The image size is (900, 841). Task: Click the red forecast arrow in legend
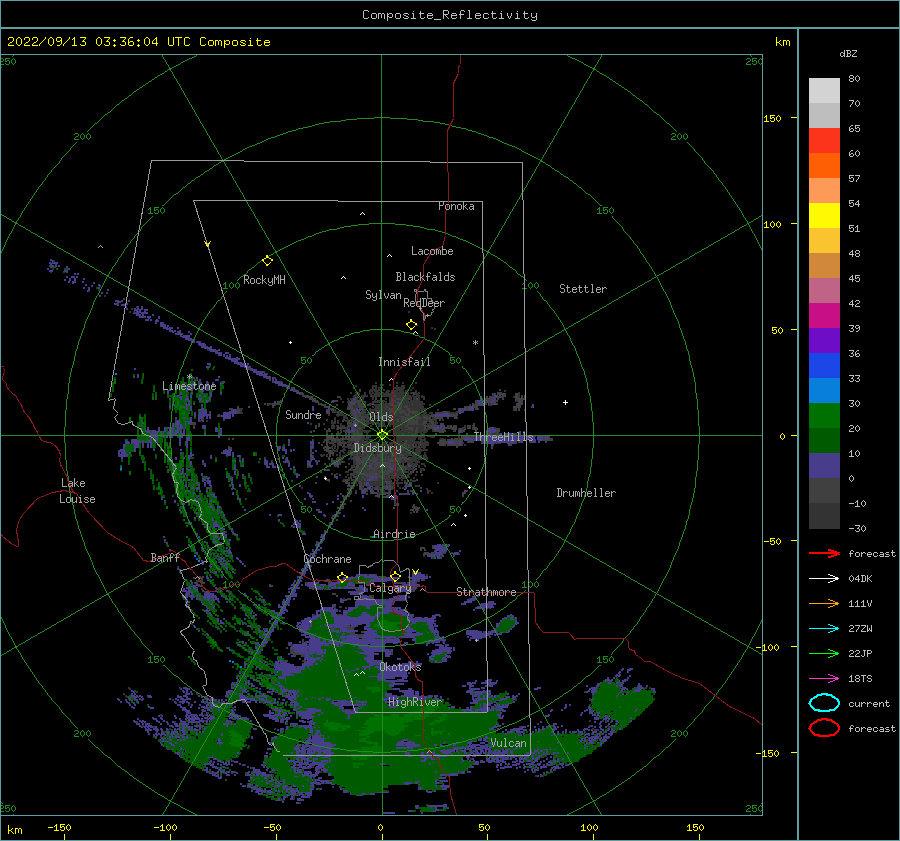tap(824, 553)
